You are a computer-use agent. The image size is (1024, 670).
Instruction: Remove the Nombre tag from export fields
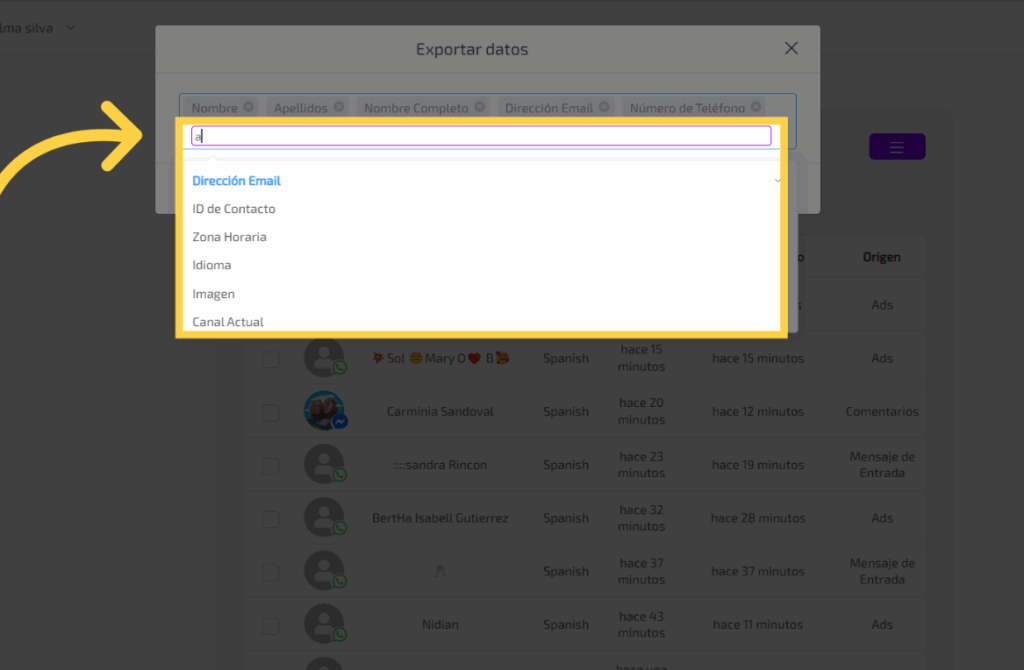click(x=248, y=107)
